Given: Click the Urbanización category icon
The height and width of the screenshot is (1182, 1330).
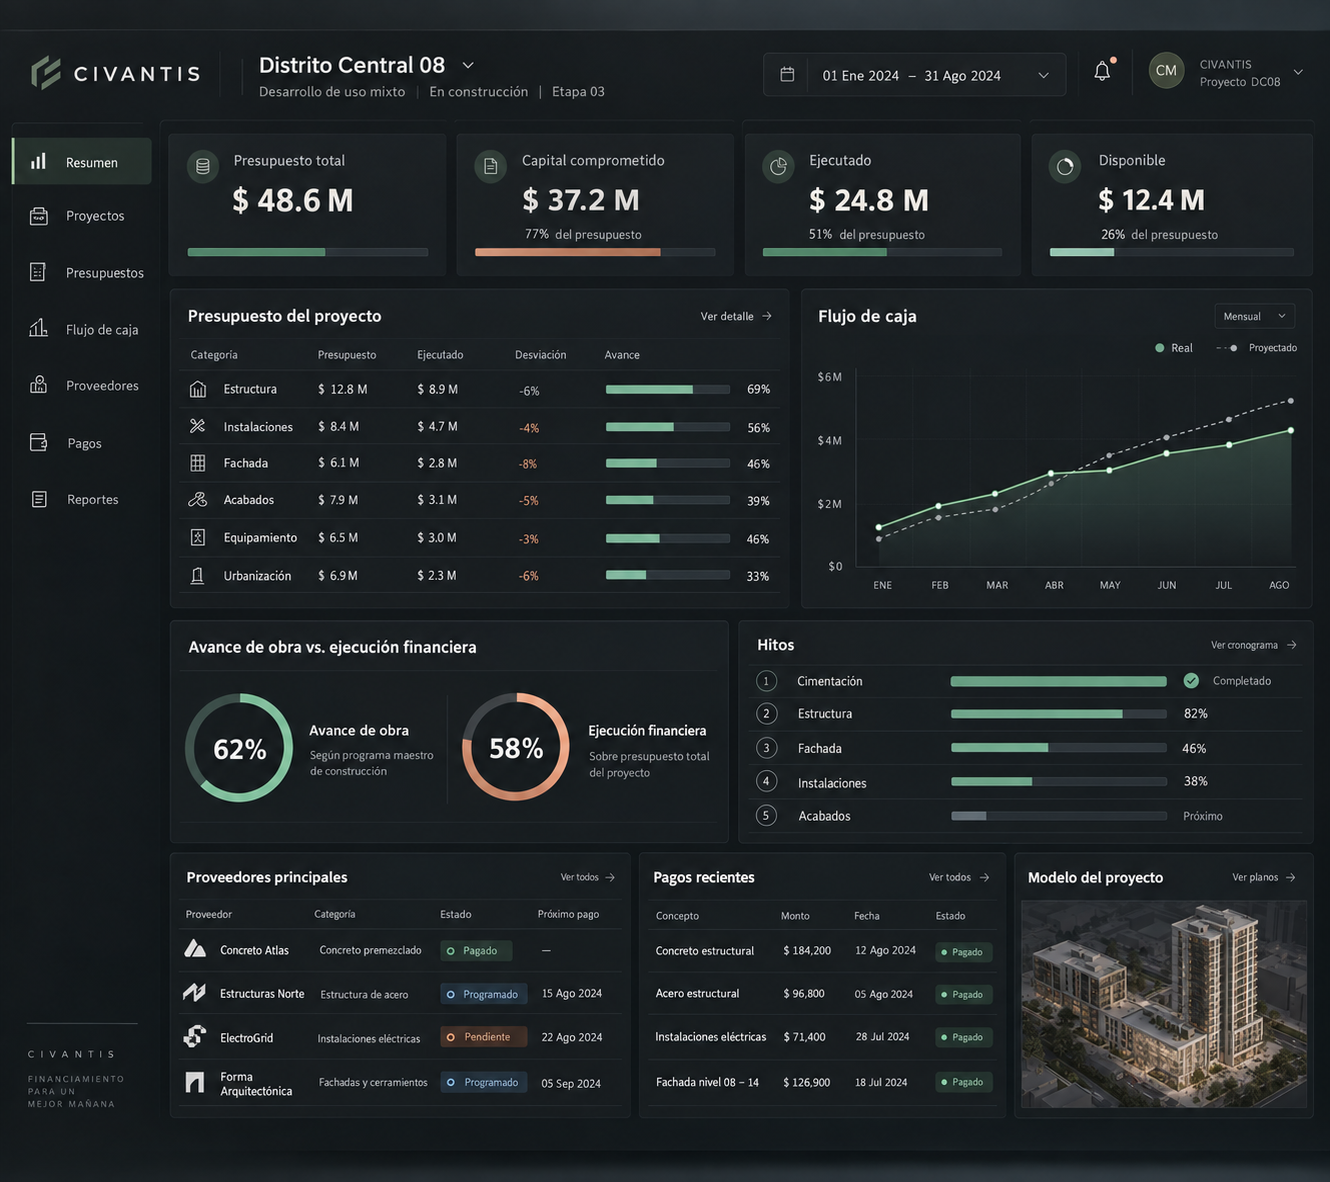Looking at the screenshot, I should coord(198,576).
